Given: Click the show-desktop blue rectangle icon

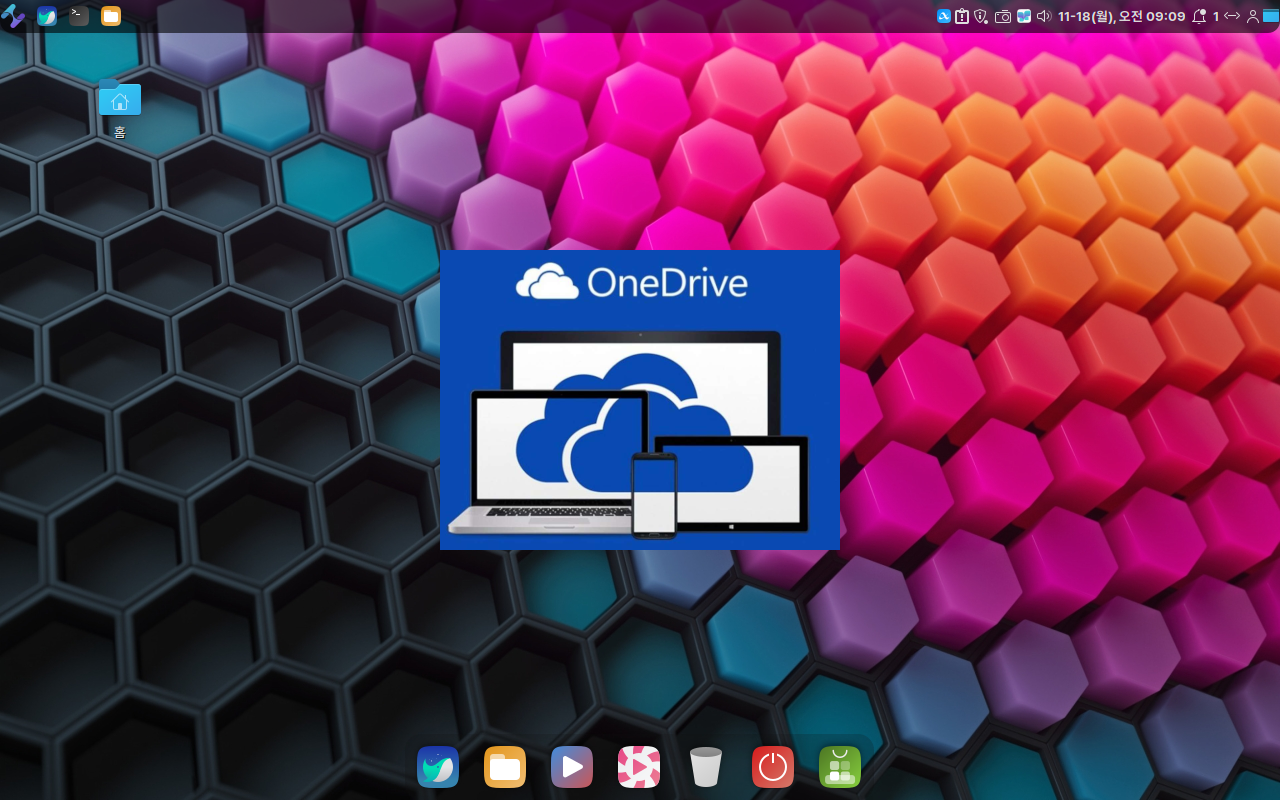Looking at the screenshot, I should 1270,16.
